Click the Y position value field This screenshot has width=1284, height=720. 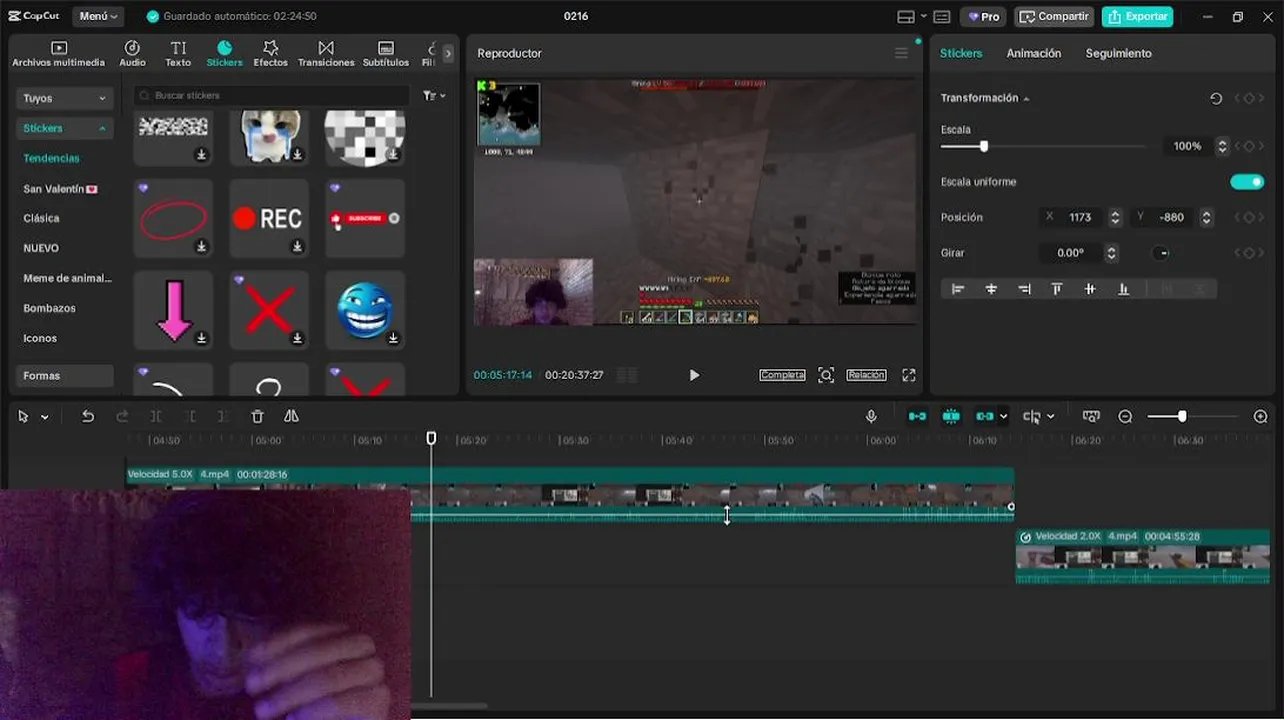(1173, 217)
